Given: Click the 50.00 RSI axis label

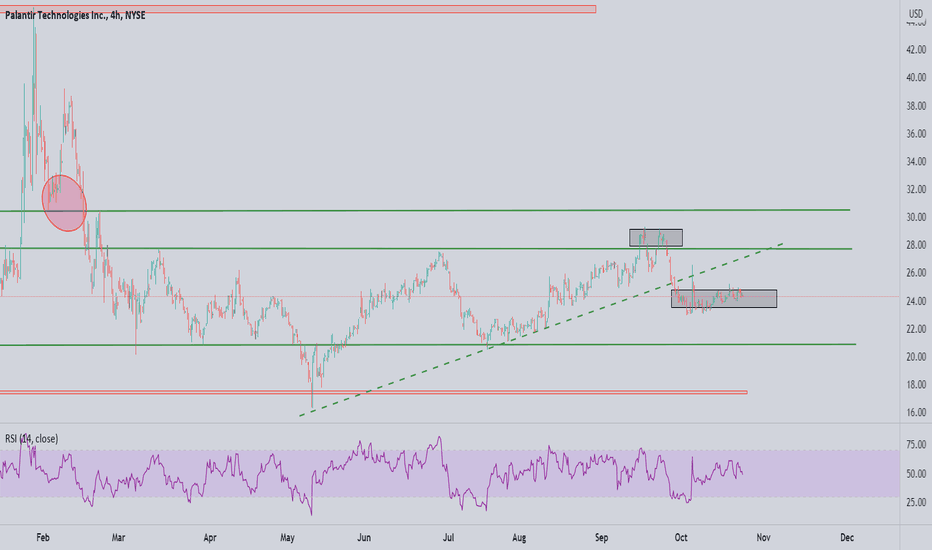Looking at the screenshot, I should pyautogui.click(x=916, y=474).
